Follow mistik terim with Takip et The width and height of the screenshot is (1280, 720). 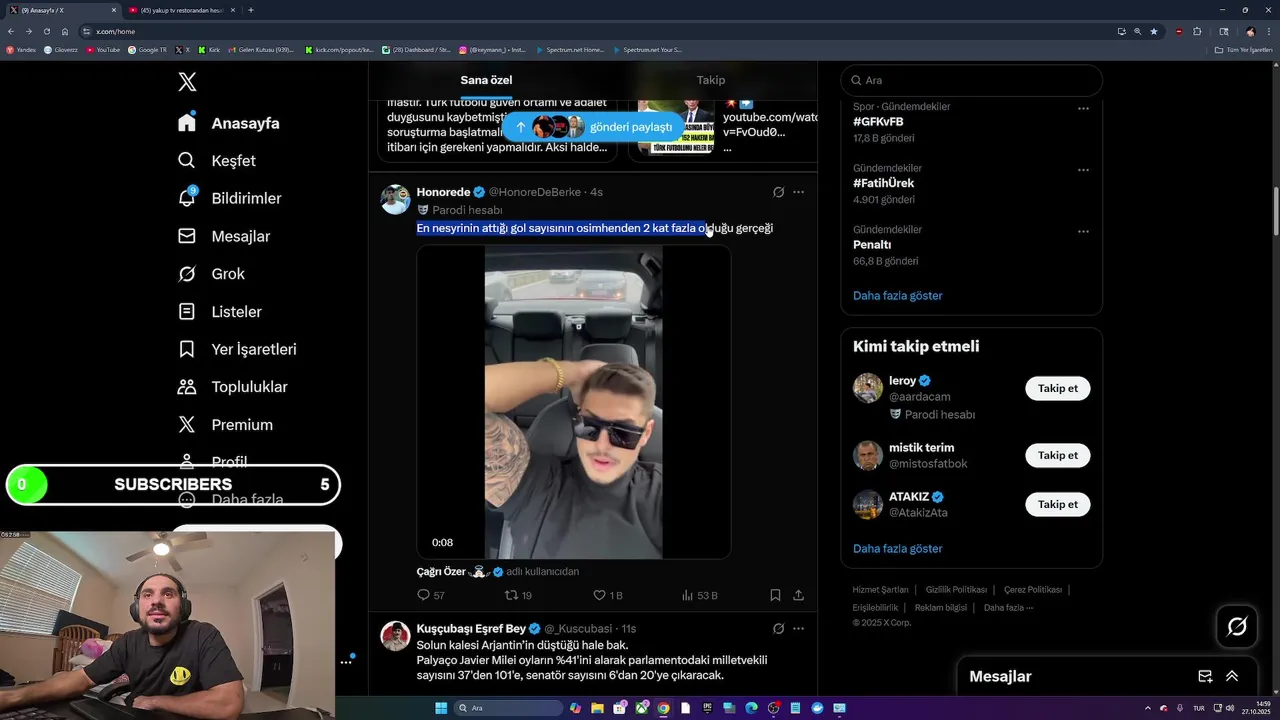tap(1057, 455)
